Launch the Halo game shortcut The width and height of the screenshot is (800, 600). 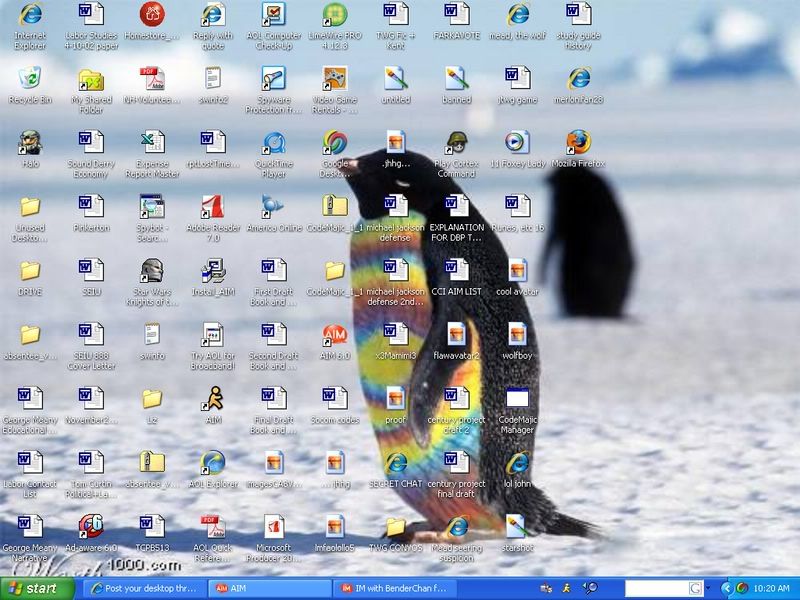30,142
